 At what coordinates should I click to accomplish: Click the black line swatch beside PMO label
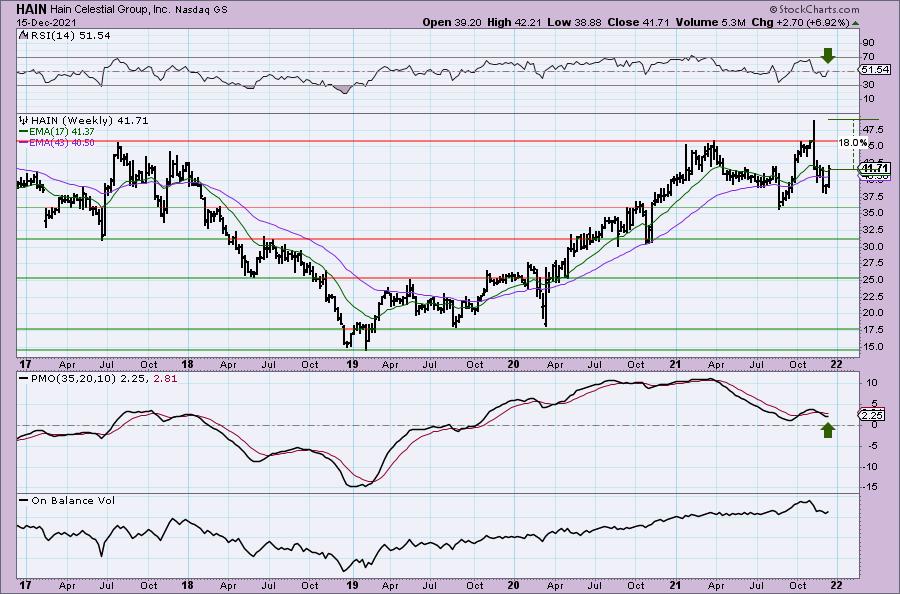(x=24, y=379)
